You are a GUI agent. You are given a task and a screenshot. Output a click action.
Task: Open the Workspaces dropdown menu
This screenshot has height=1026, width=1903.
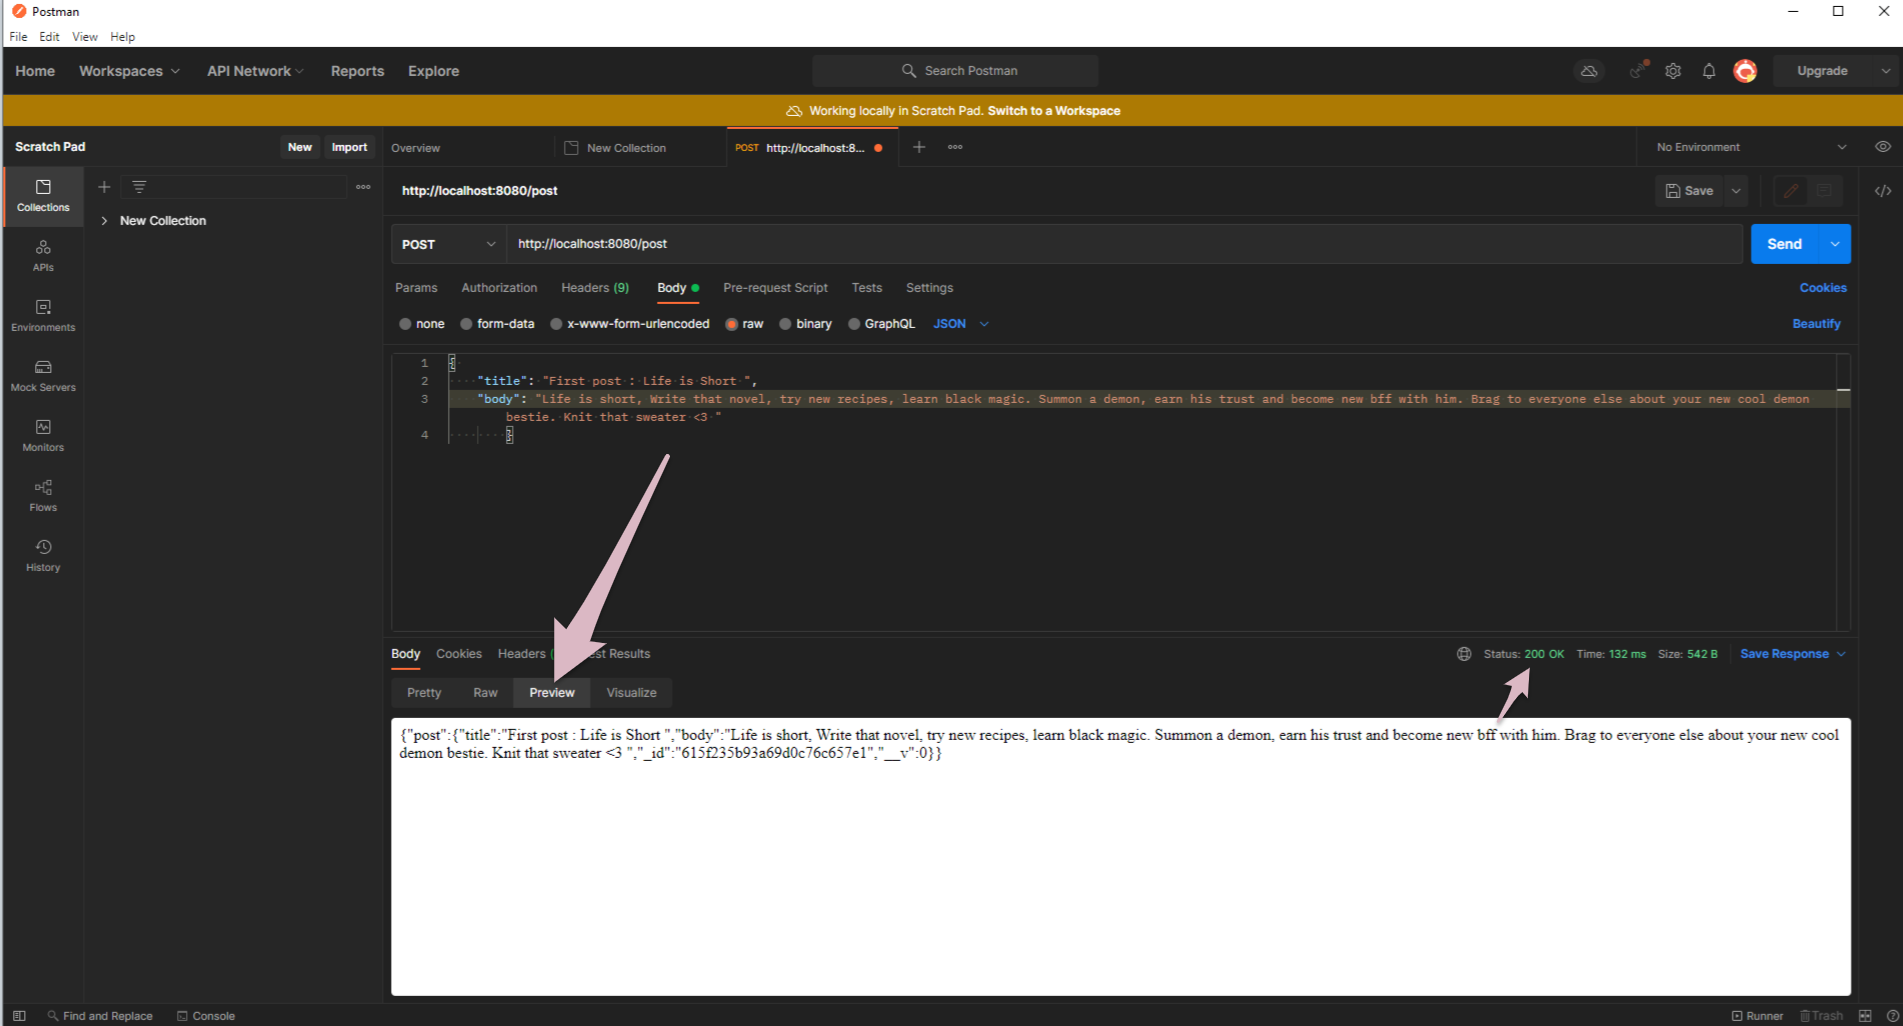coord(129,71)
